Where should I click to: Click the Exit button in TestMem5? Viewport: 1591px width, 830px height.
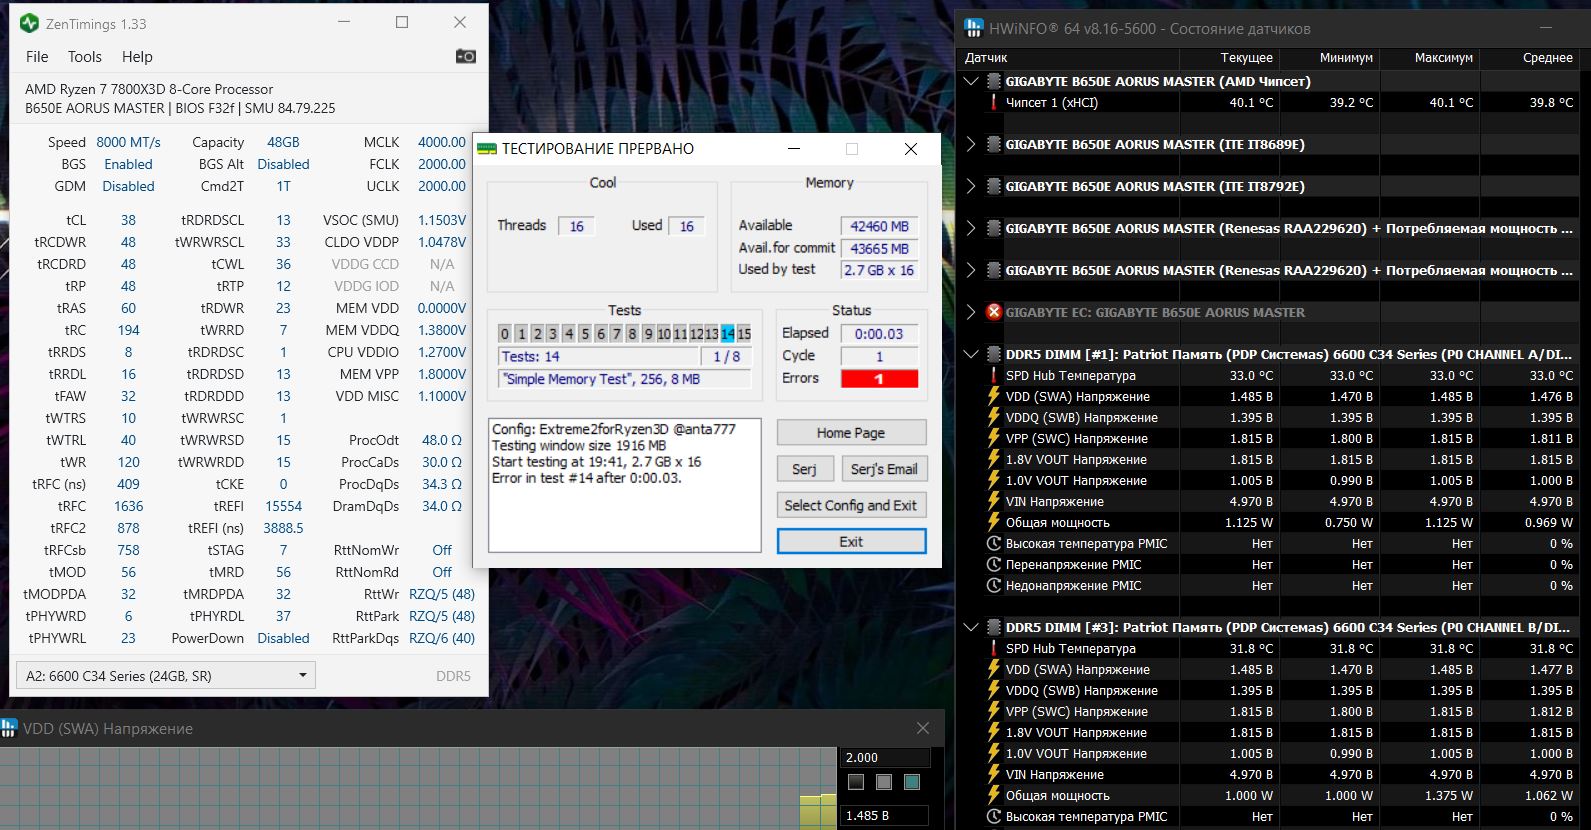pyautogui.click(x=851, y=541)
